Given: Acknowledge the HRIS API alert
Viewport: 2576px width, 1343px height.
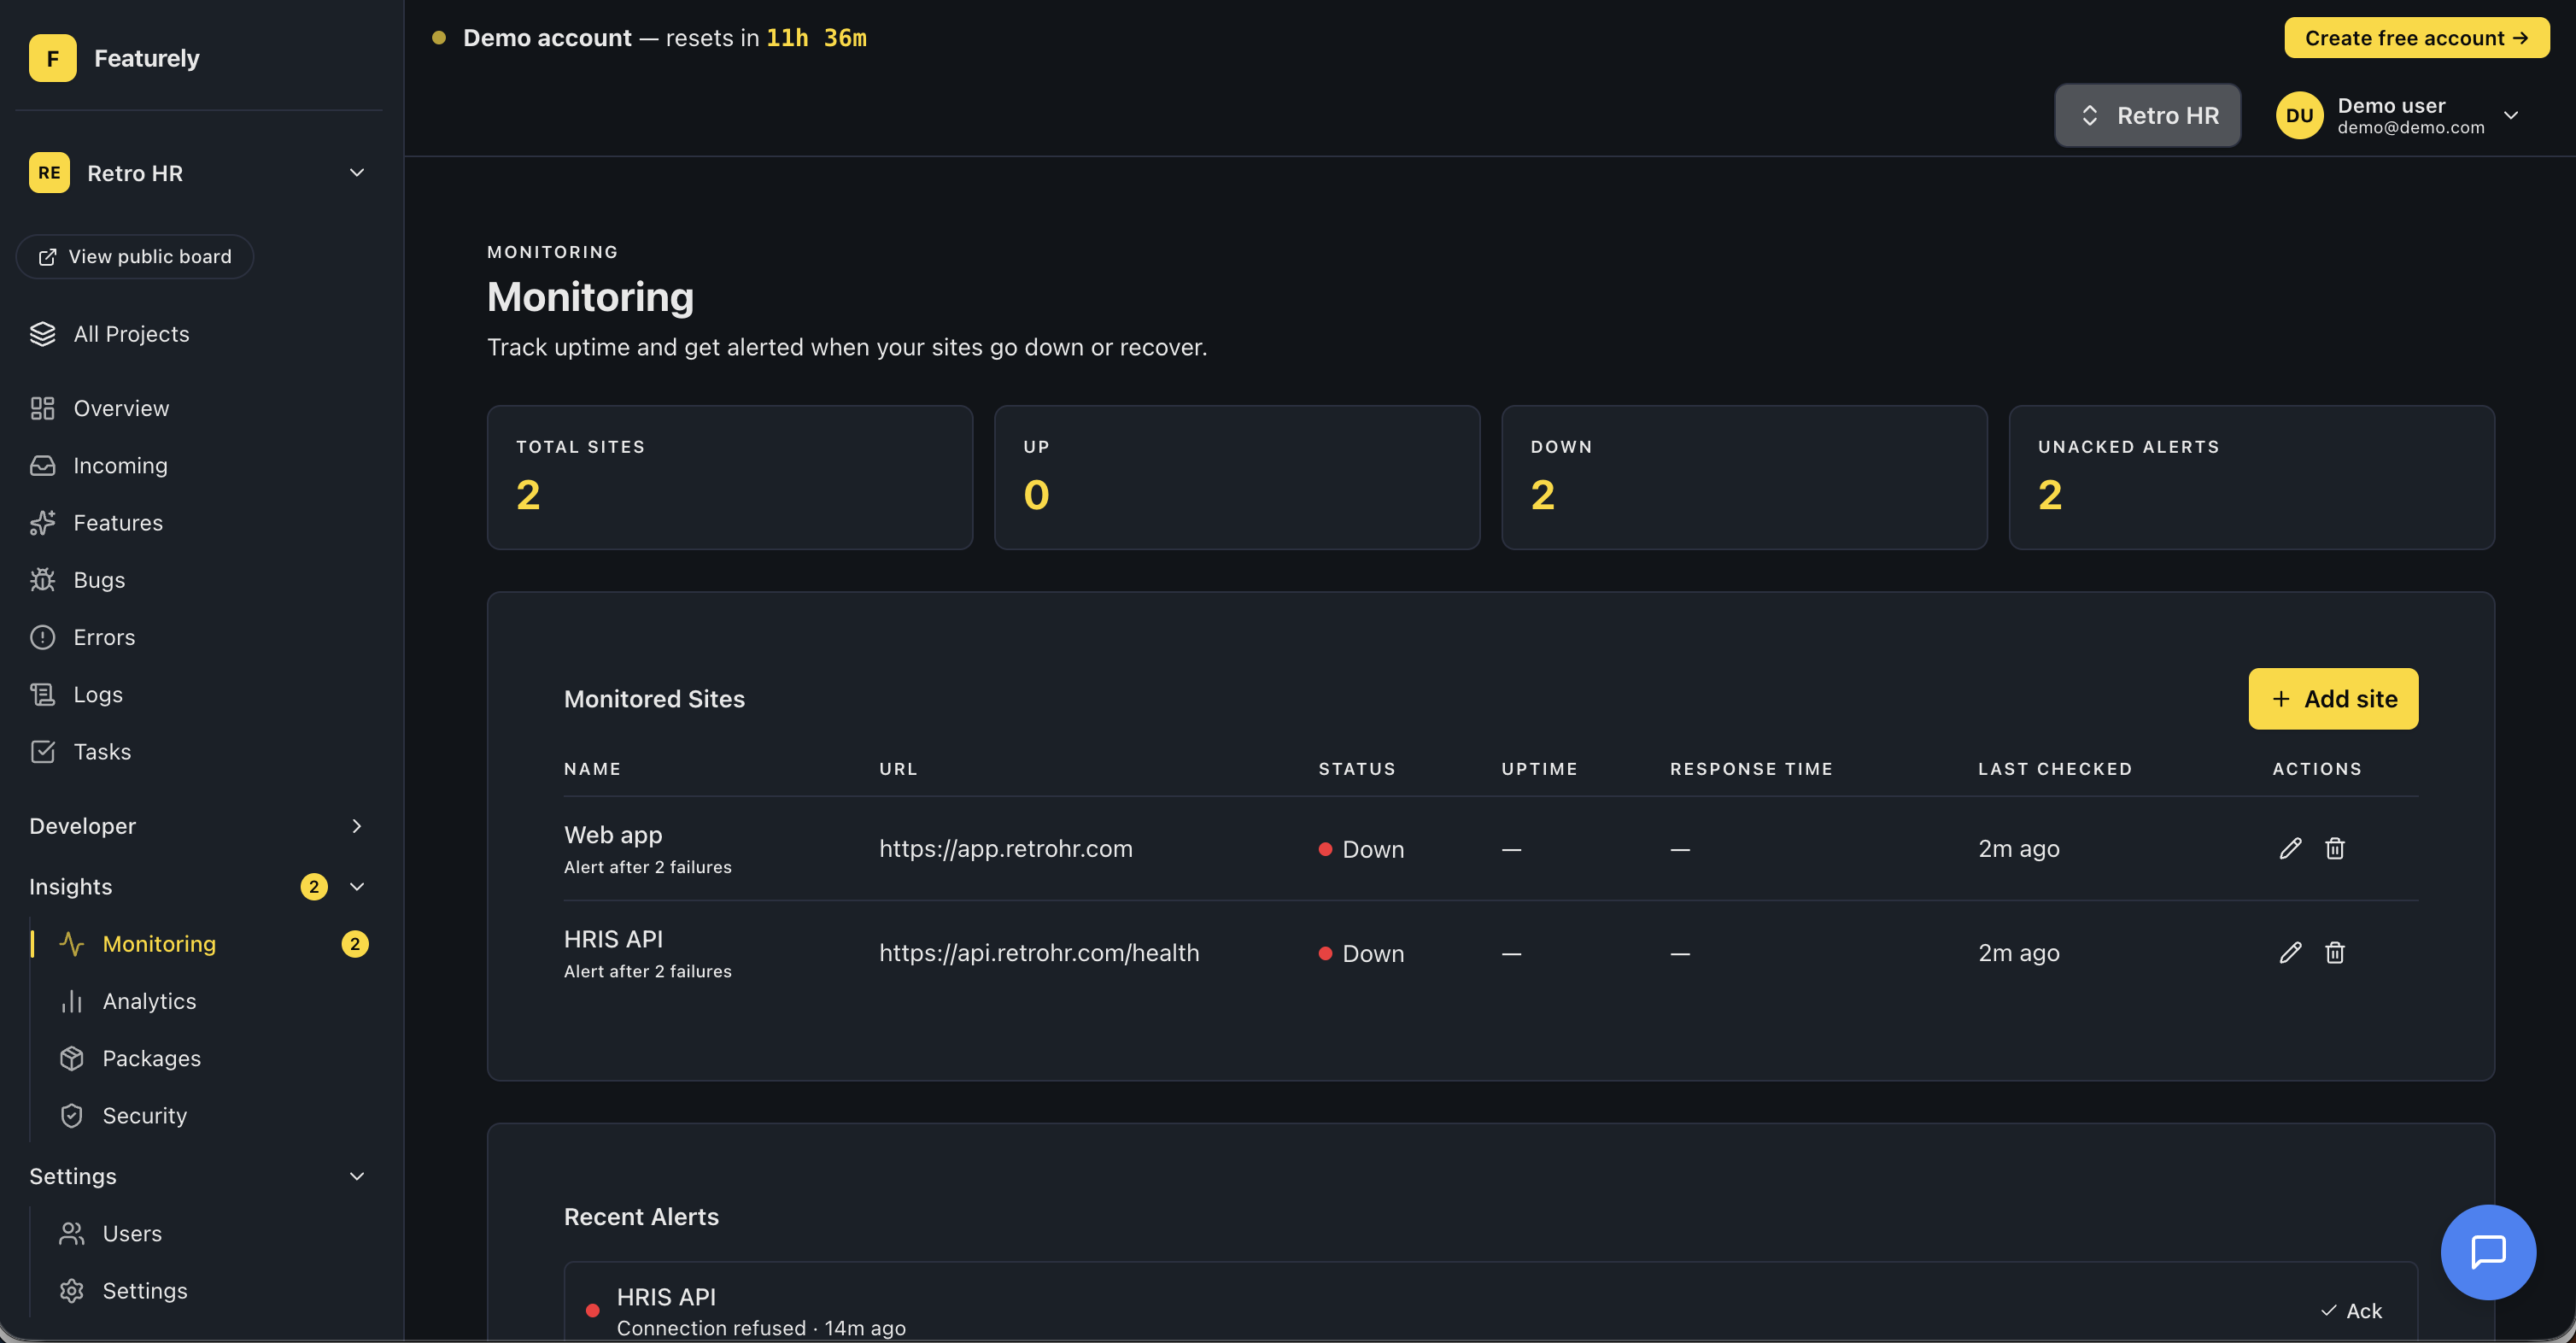Looking at the screenshot, I should point(2351,1310).
